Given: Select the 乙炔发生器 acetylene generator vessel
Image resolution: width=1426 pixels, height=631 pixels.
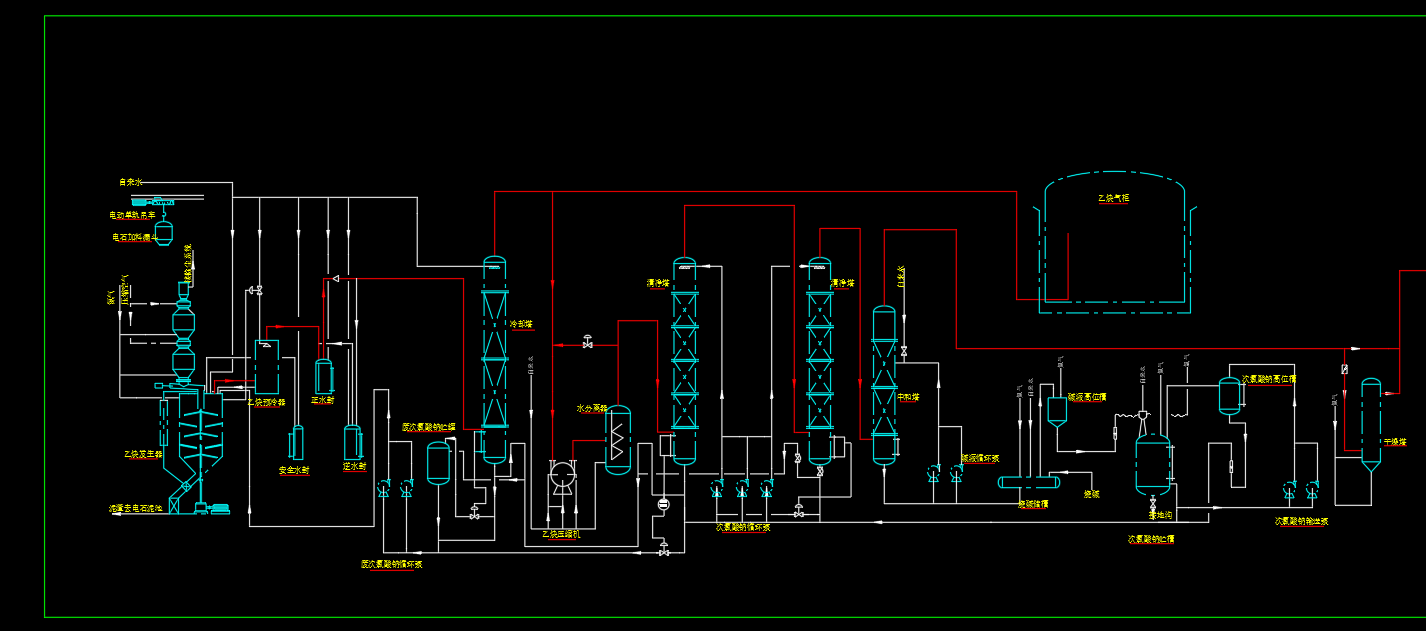Looking at the screenshot, I should [194, 450].
